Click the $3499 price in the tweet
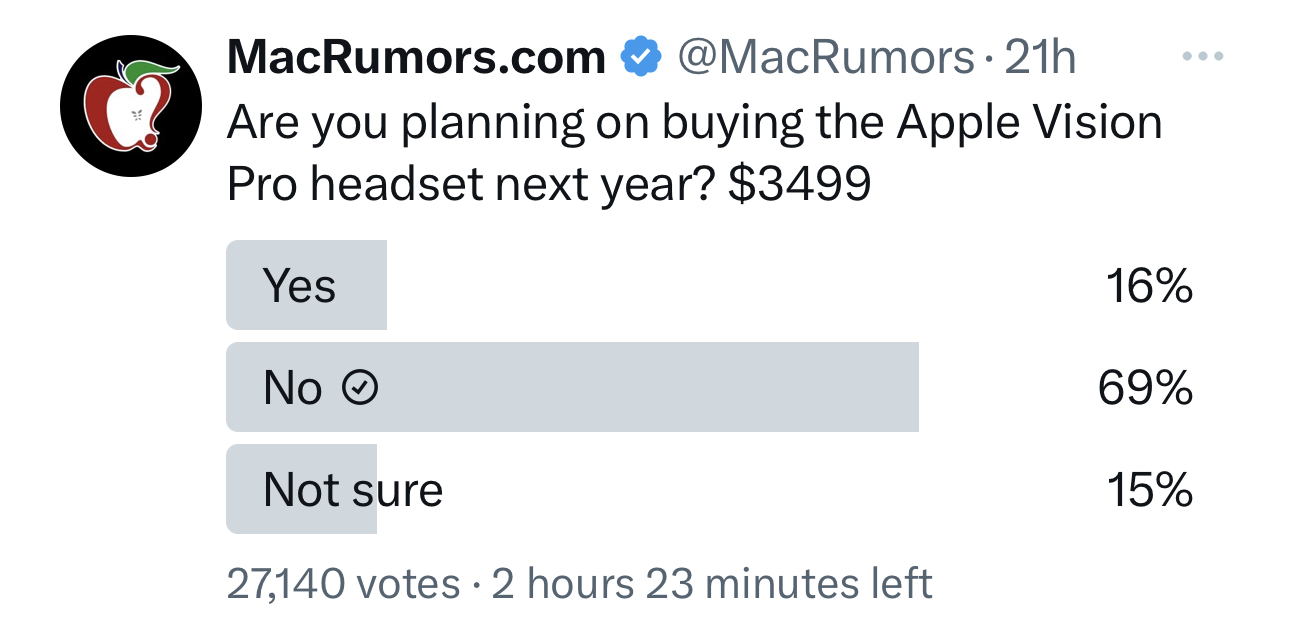Image resolution: width=1290 pixels, height=630 pixels. [799, 184]
